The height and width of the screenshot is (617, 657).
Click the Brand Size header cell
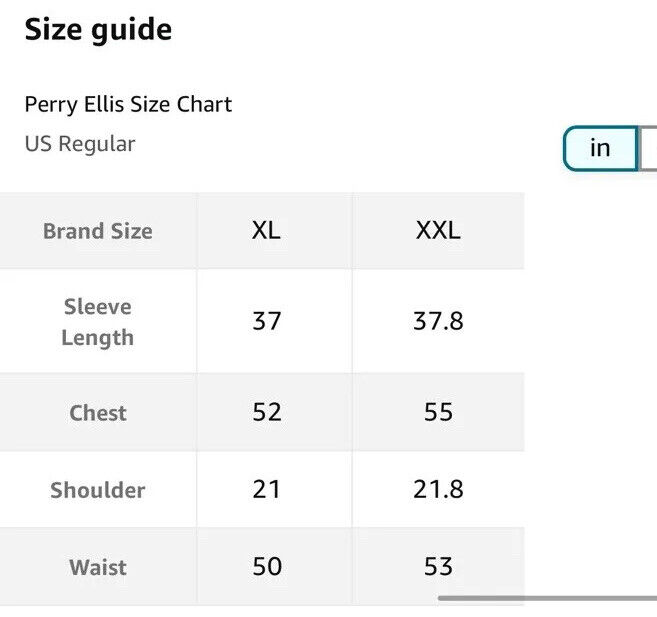(x=98, y=231)
